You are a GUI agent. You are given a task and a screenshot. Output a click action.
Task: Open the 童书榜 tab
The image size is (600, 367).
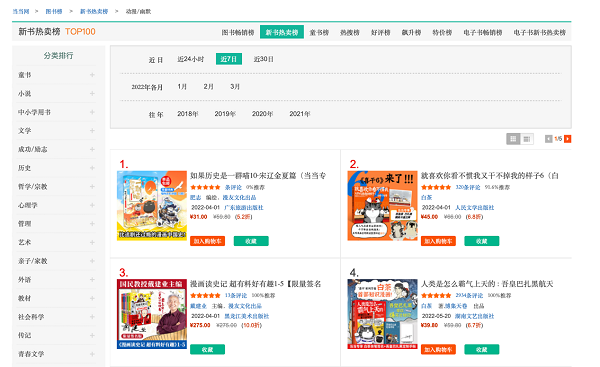point(319,33)
